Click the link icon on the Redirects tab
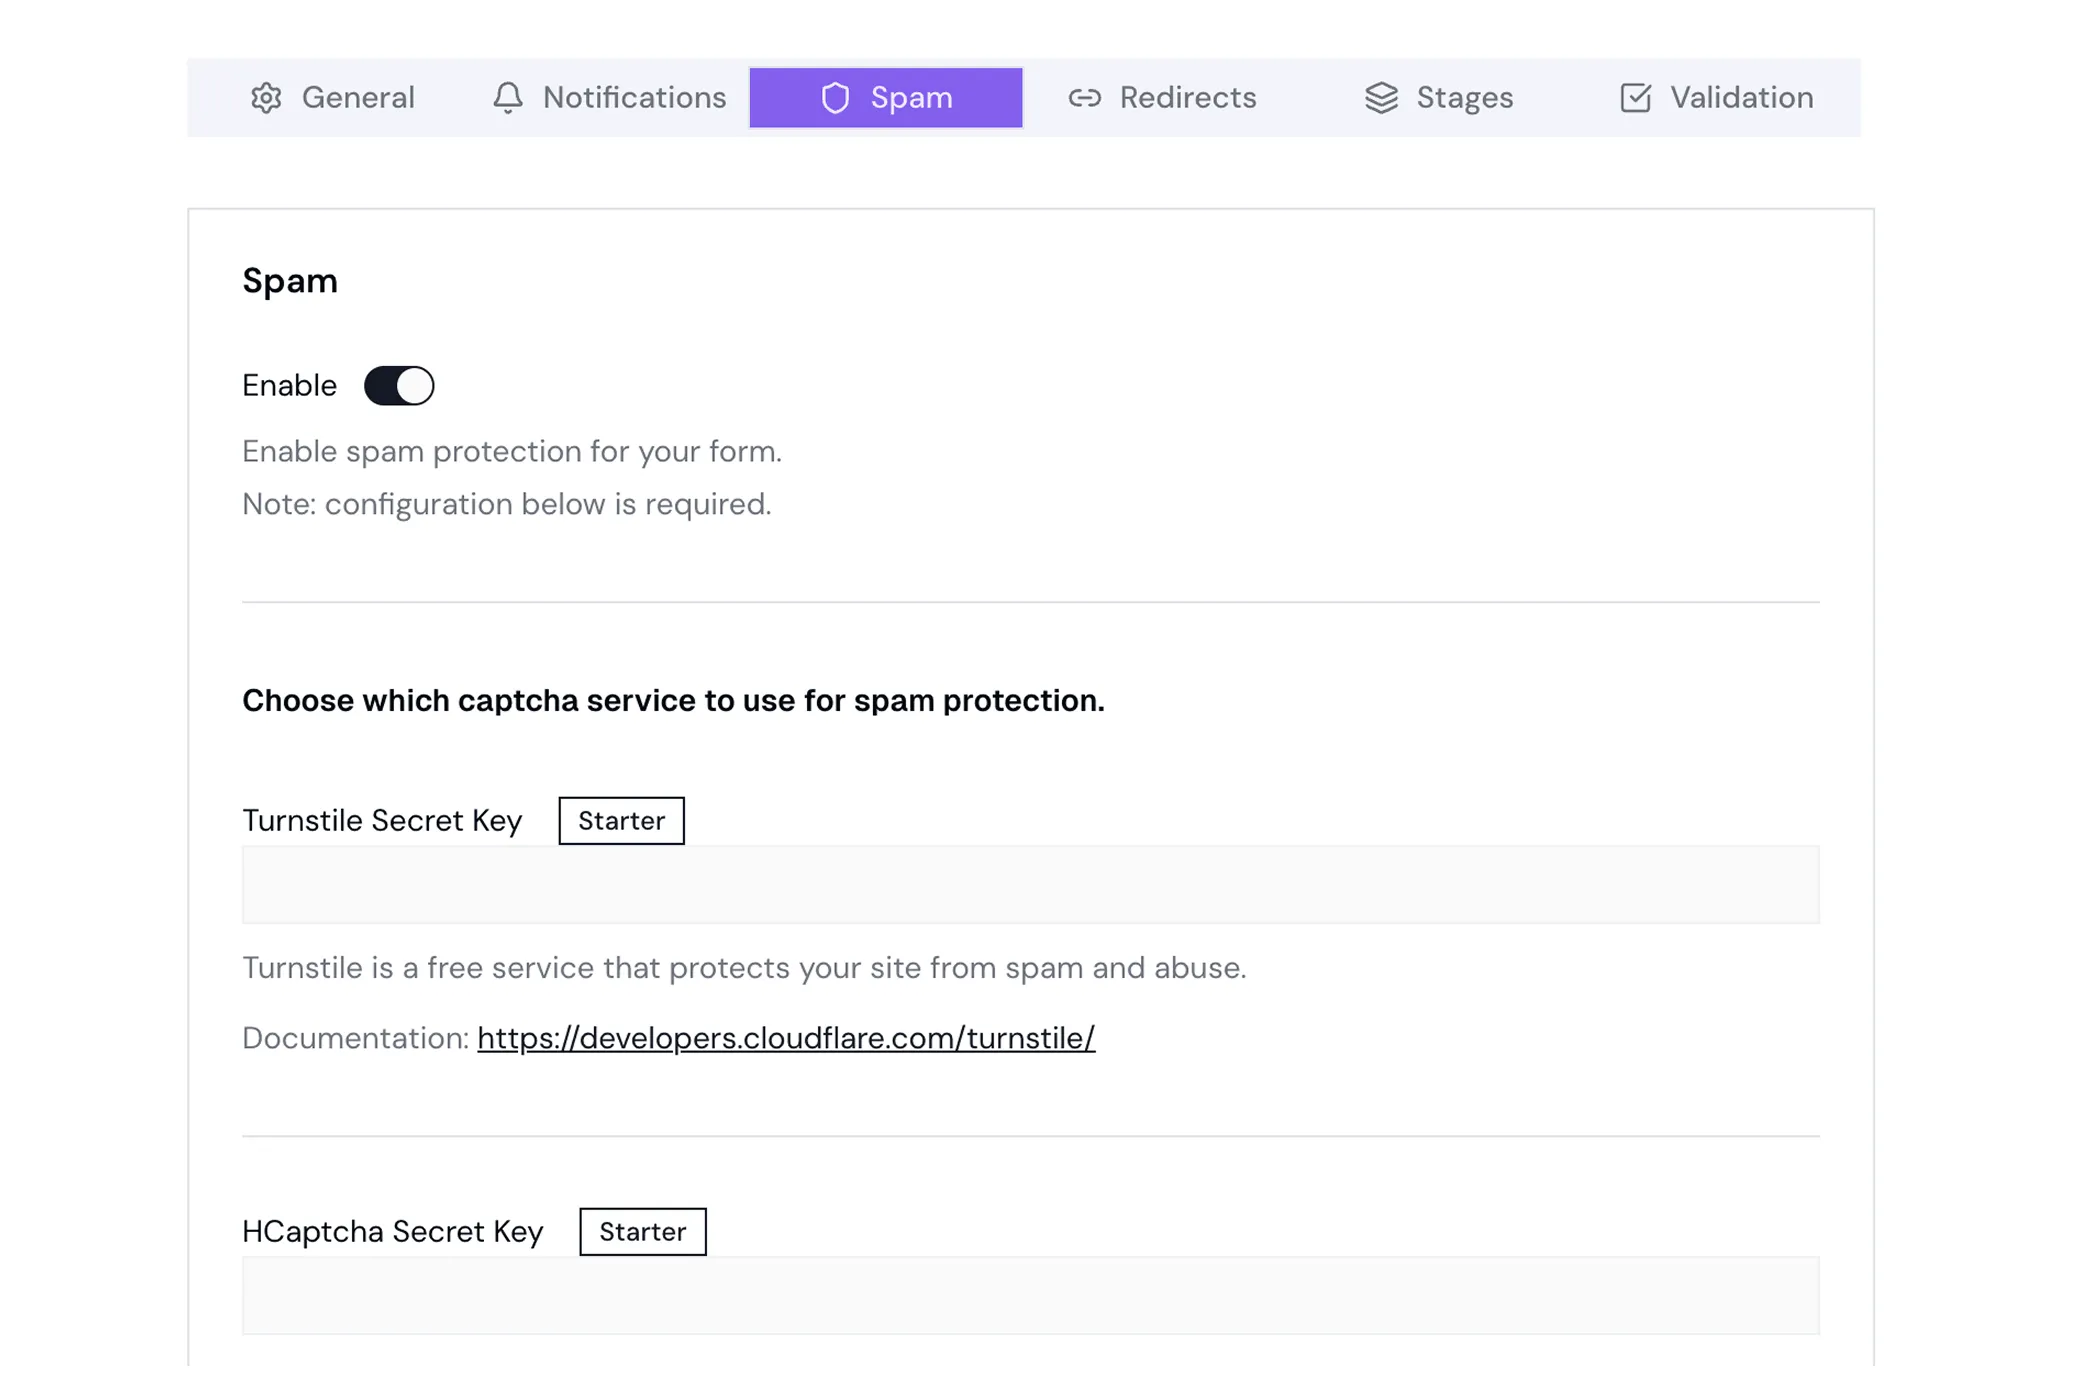 (1083, 97)
